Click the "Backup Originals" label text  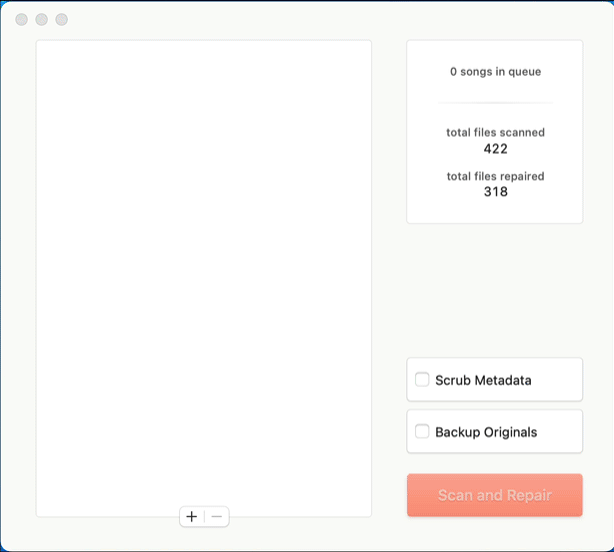coord(486,432)
